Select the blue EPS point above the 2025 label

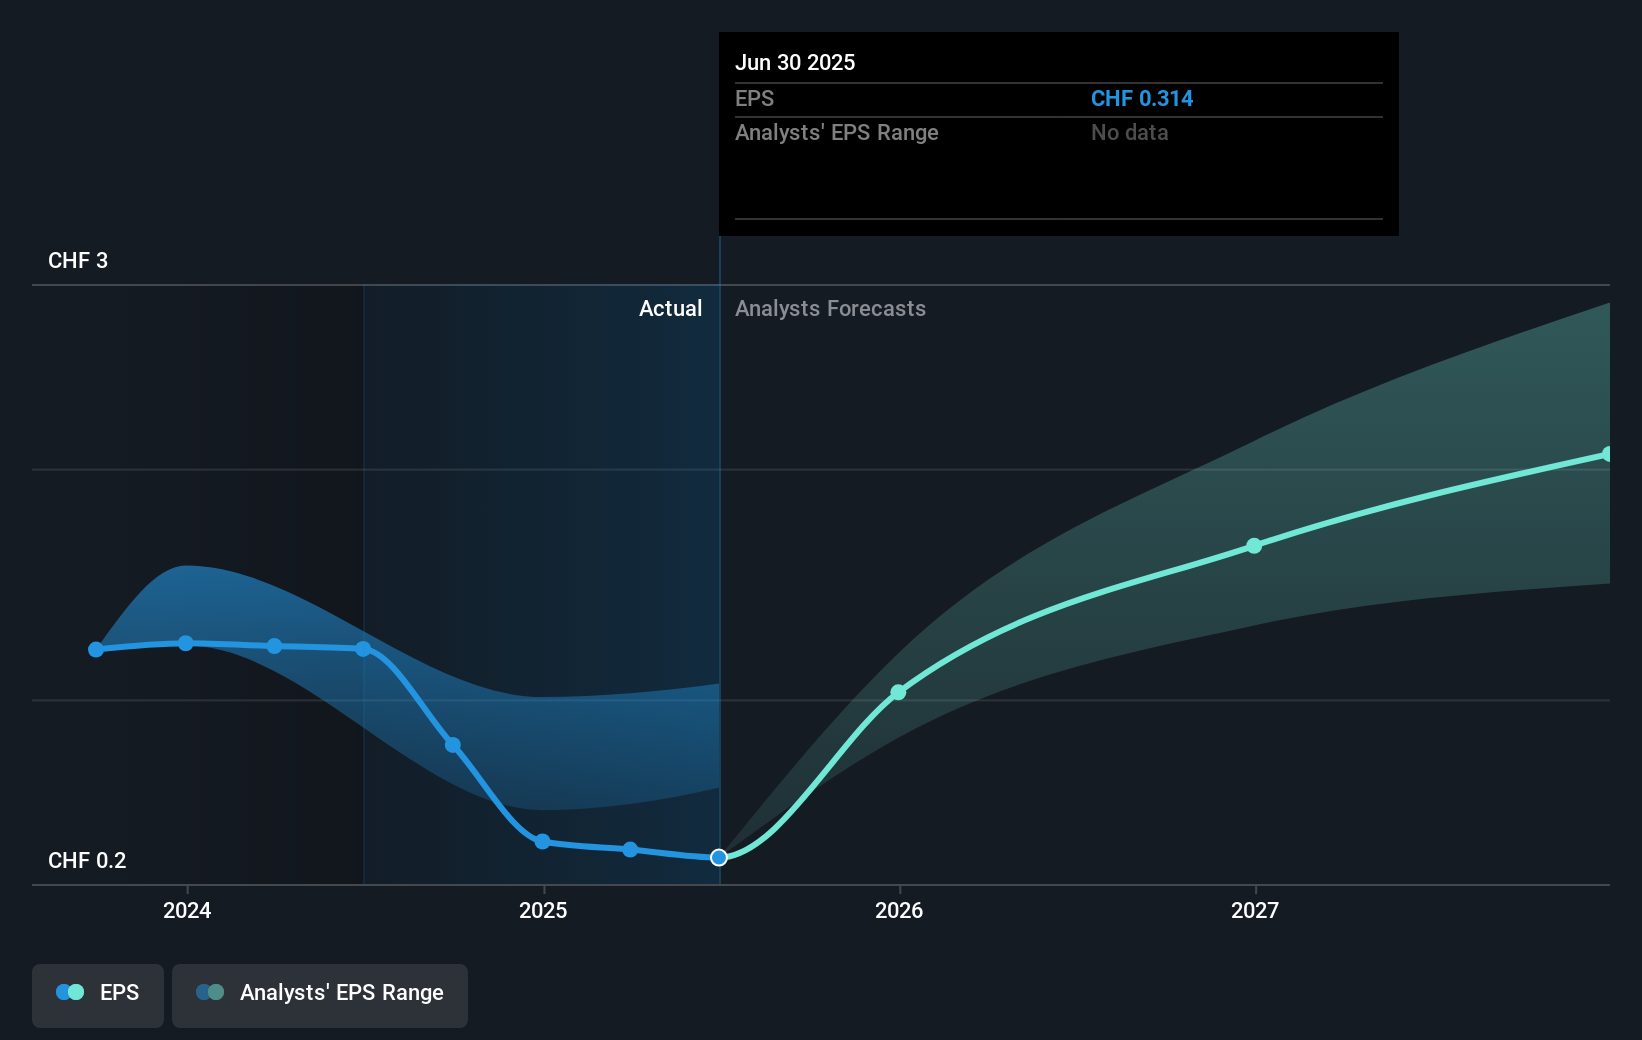[541, 841]
